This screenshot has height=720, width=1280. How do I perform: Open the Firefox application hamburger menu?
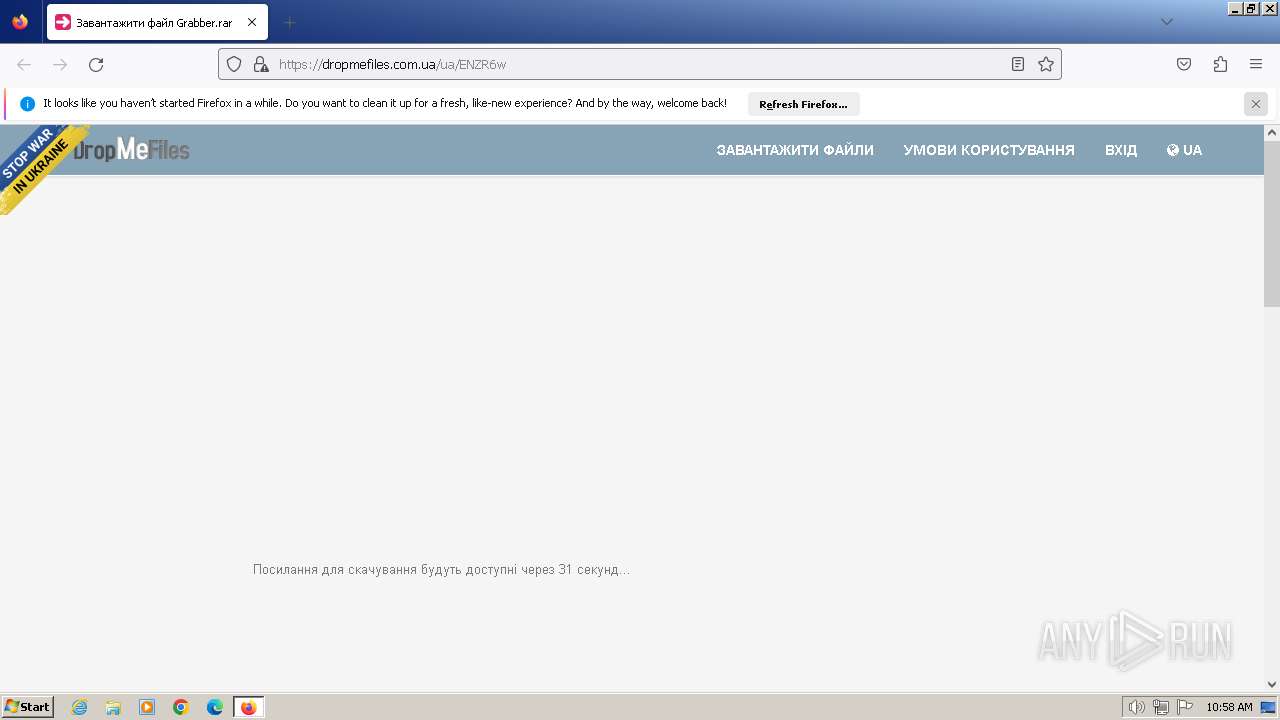(x=1256, y=64)
